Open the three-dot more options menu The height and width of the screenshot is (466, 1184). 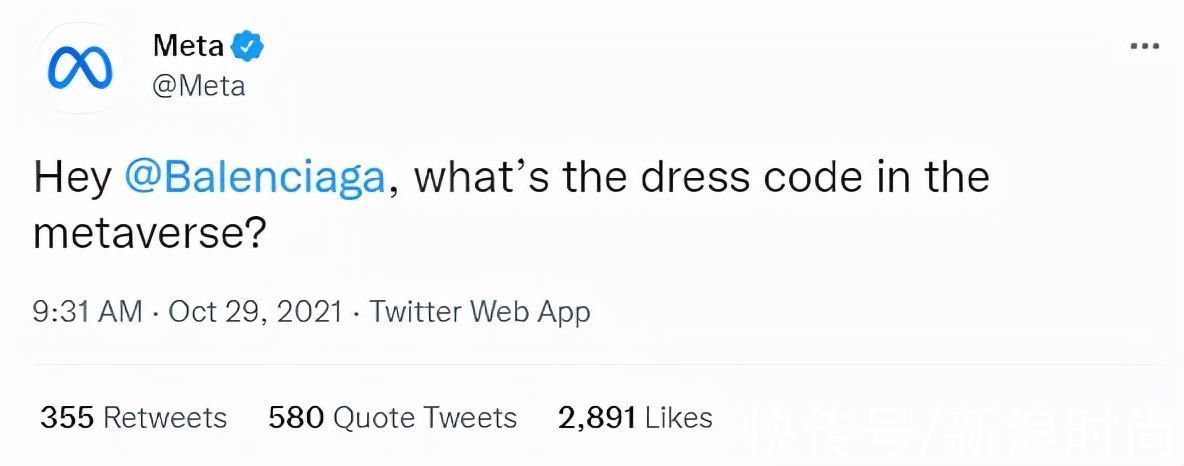1144,47
